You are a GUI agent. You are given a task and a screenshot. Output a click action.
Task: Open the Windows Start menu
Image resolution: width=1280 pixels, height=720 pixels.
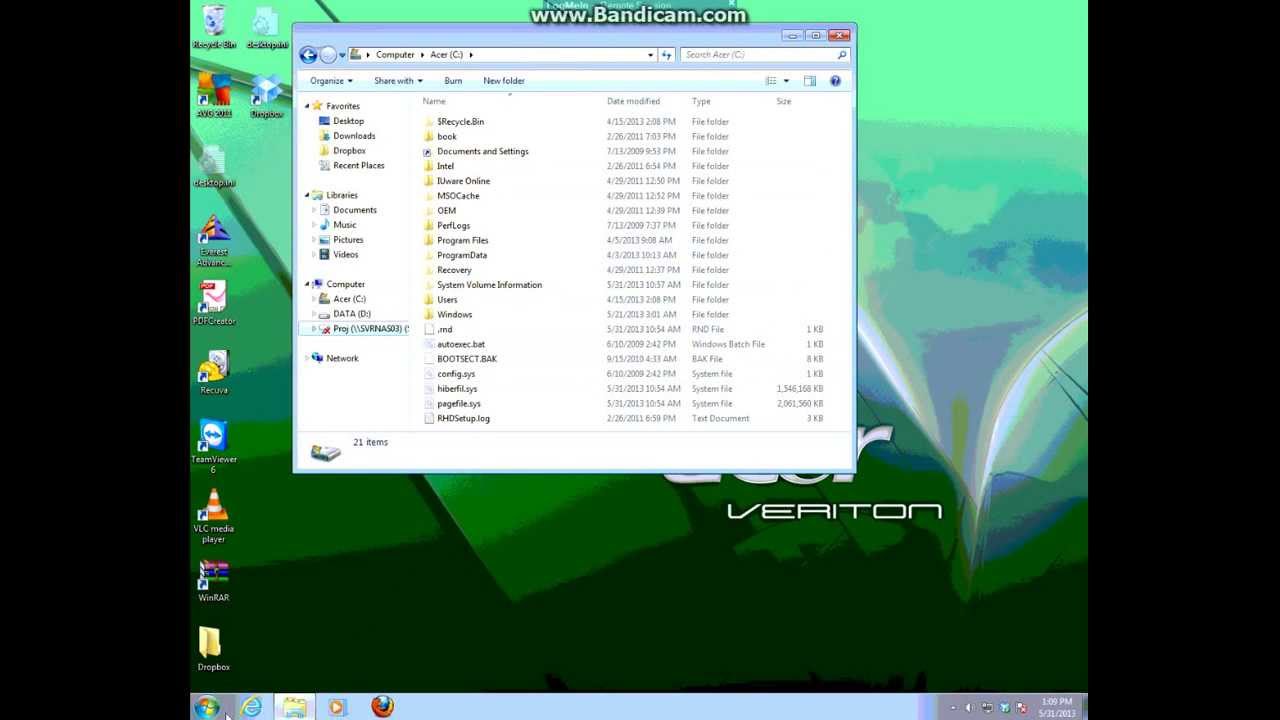207,707
